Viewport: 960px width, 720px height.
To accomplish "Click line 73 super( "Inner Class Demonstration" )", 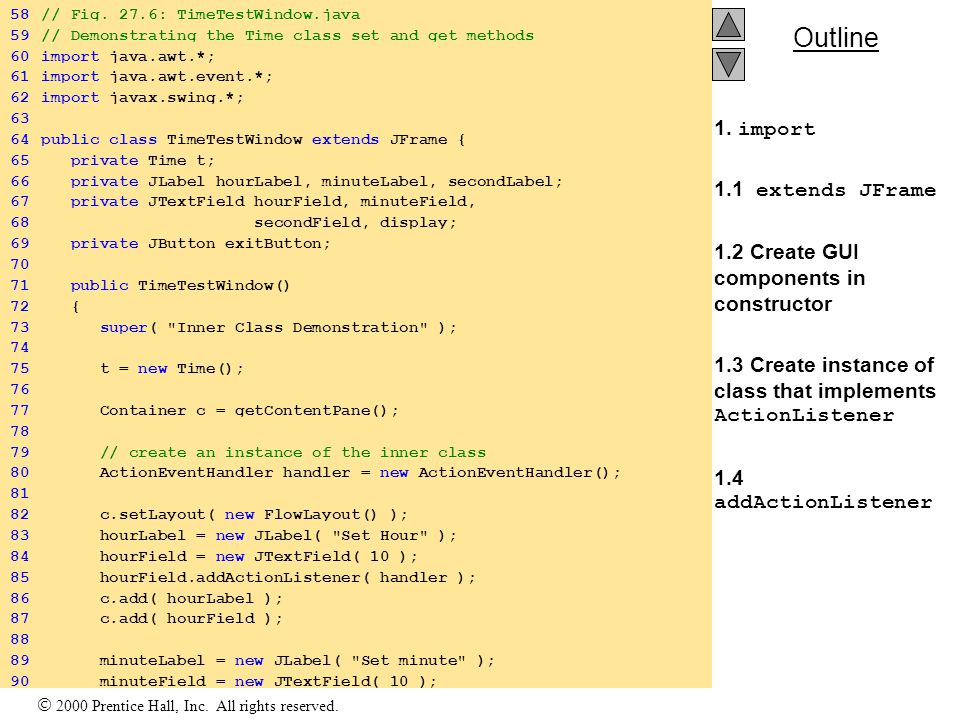I will (278, 328).
